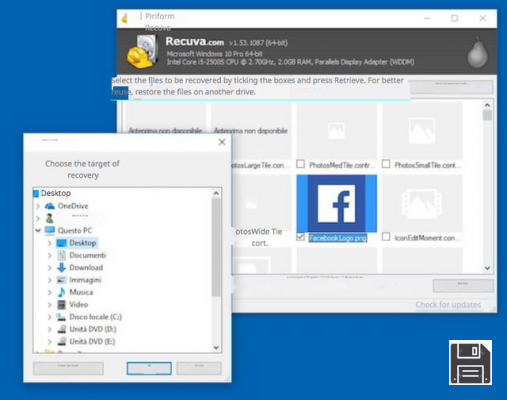
Task: Click the Piriform pear logo
Action: coord(477,52)
